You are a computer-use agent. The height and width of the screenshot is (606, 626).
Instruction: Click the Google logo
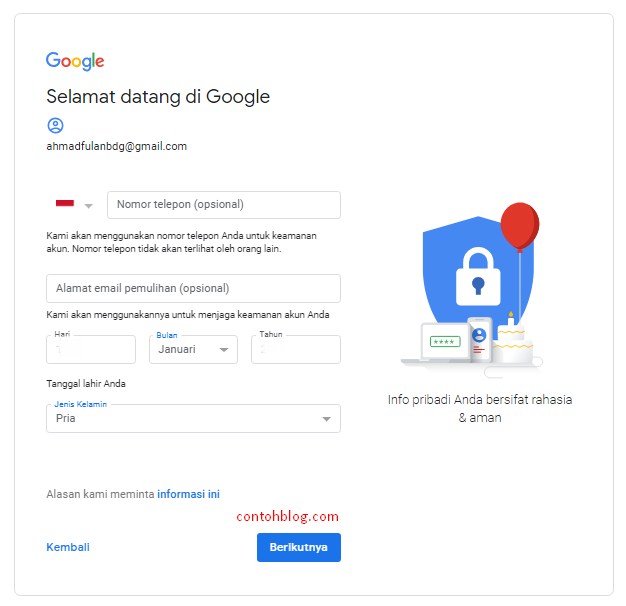click(75, 61)
